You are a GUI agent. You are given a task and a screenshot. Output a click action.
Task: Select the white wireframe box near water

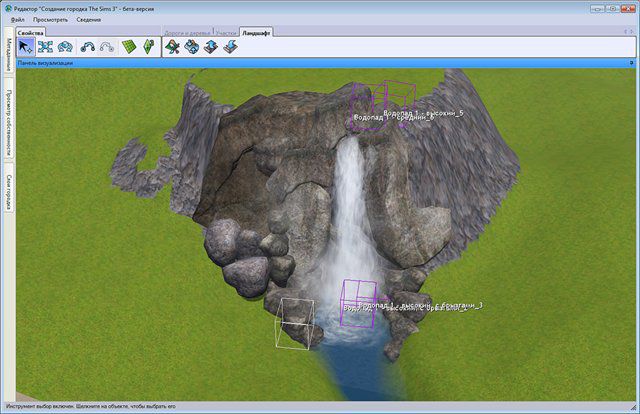[295, 323]
